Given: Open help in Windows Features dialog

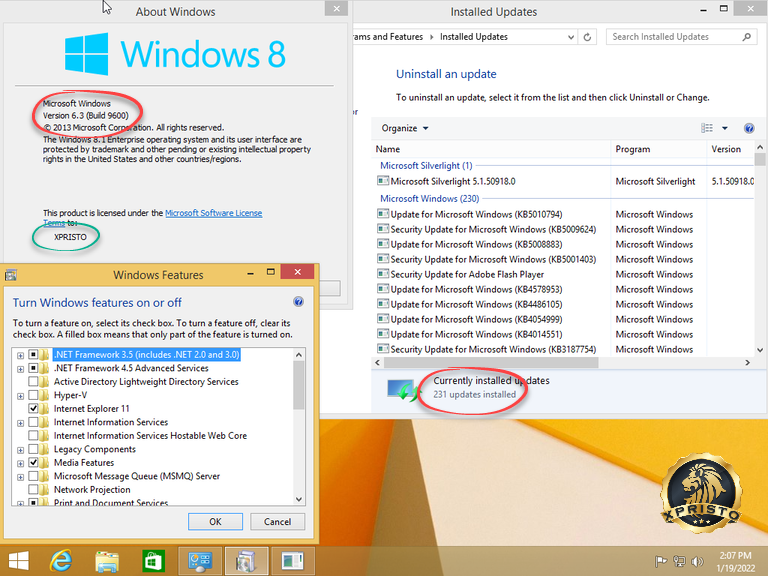Looking at the screenshot, I should pyautogui.click(x=298, y=302).
